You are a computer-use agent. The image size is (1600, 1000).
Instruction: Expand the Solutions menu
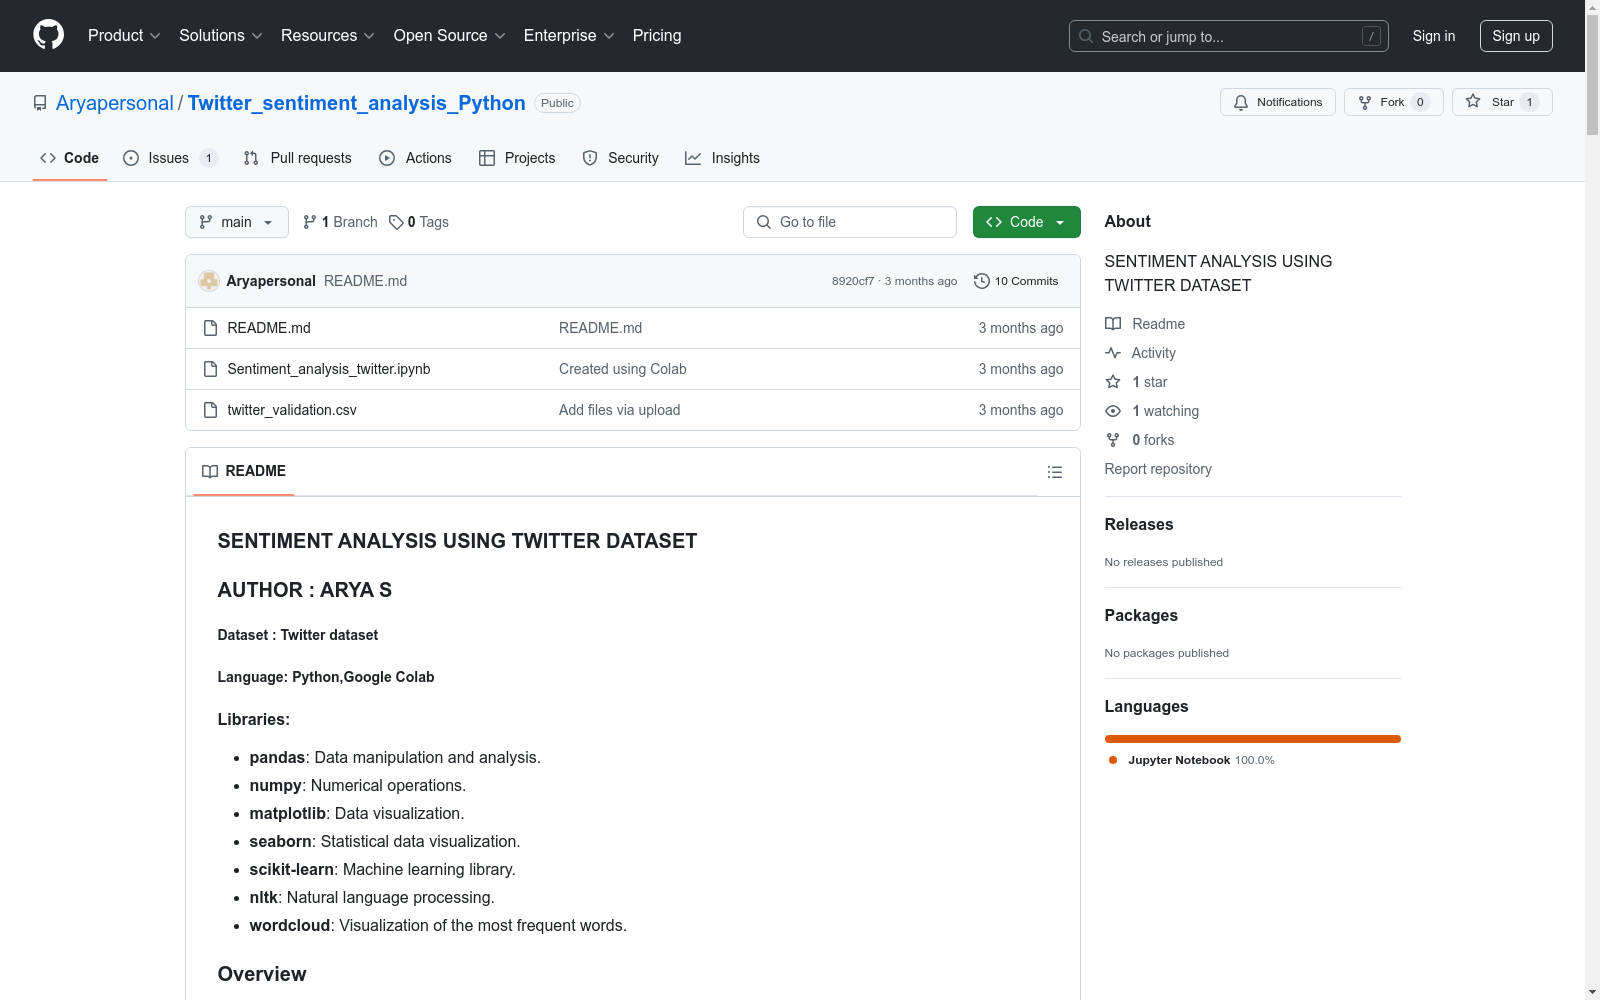[221, 36]
